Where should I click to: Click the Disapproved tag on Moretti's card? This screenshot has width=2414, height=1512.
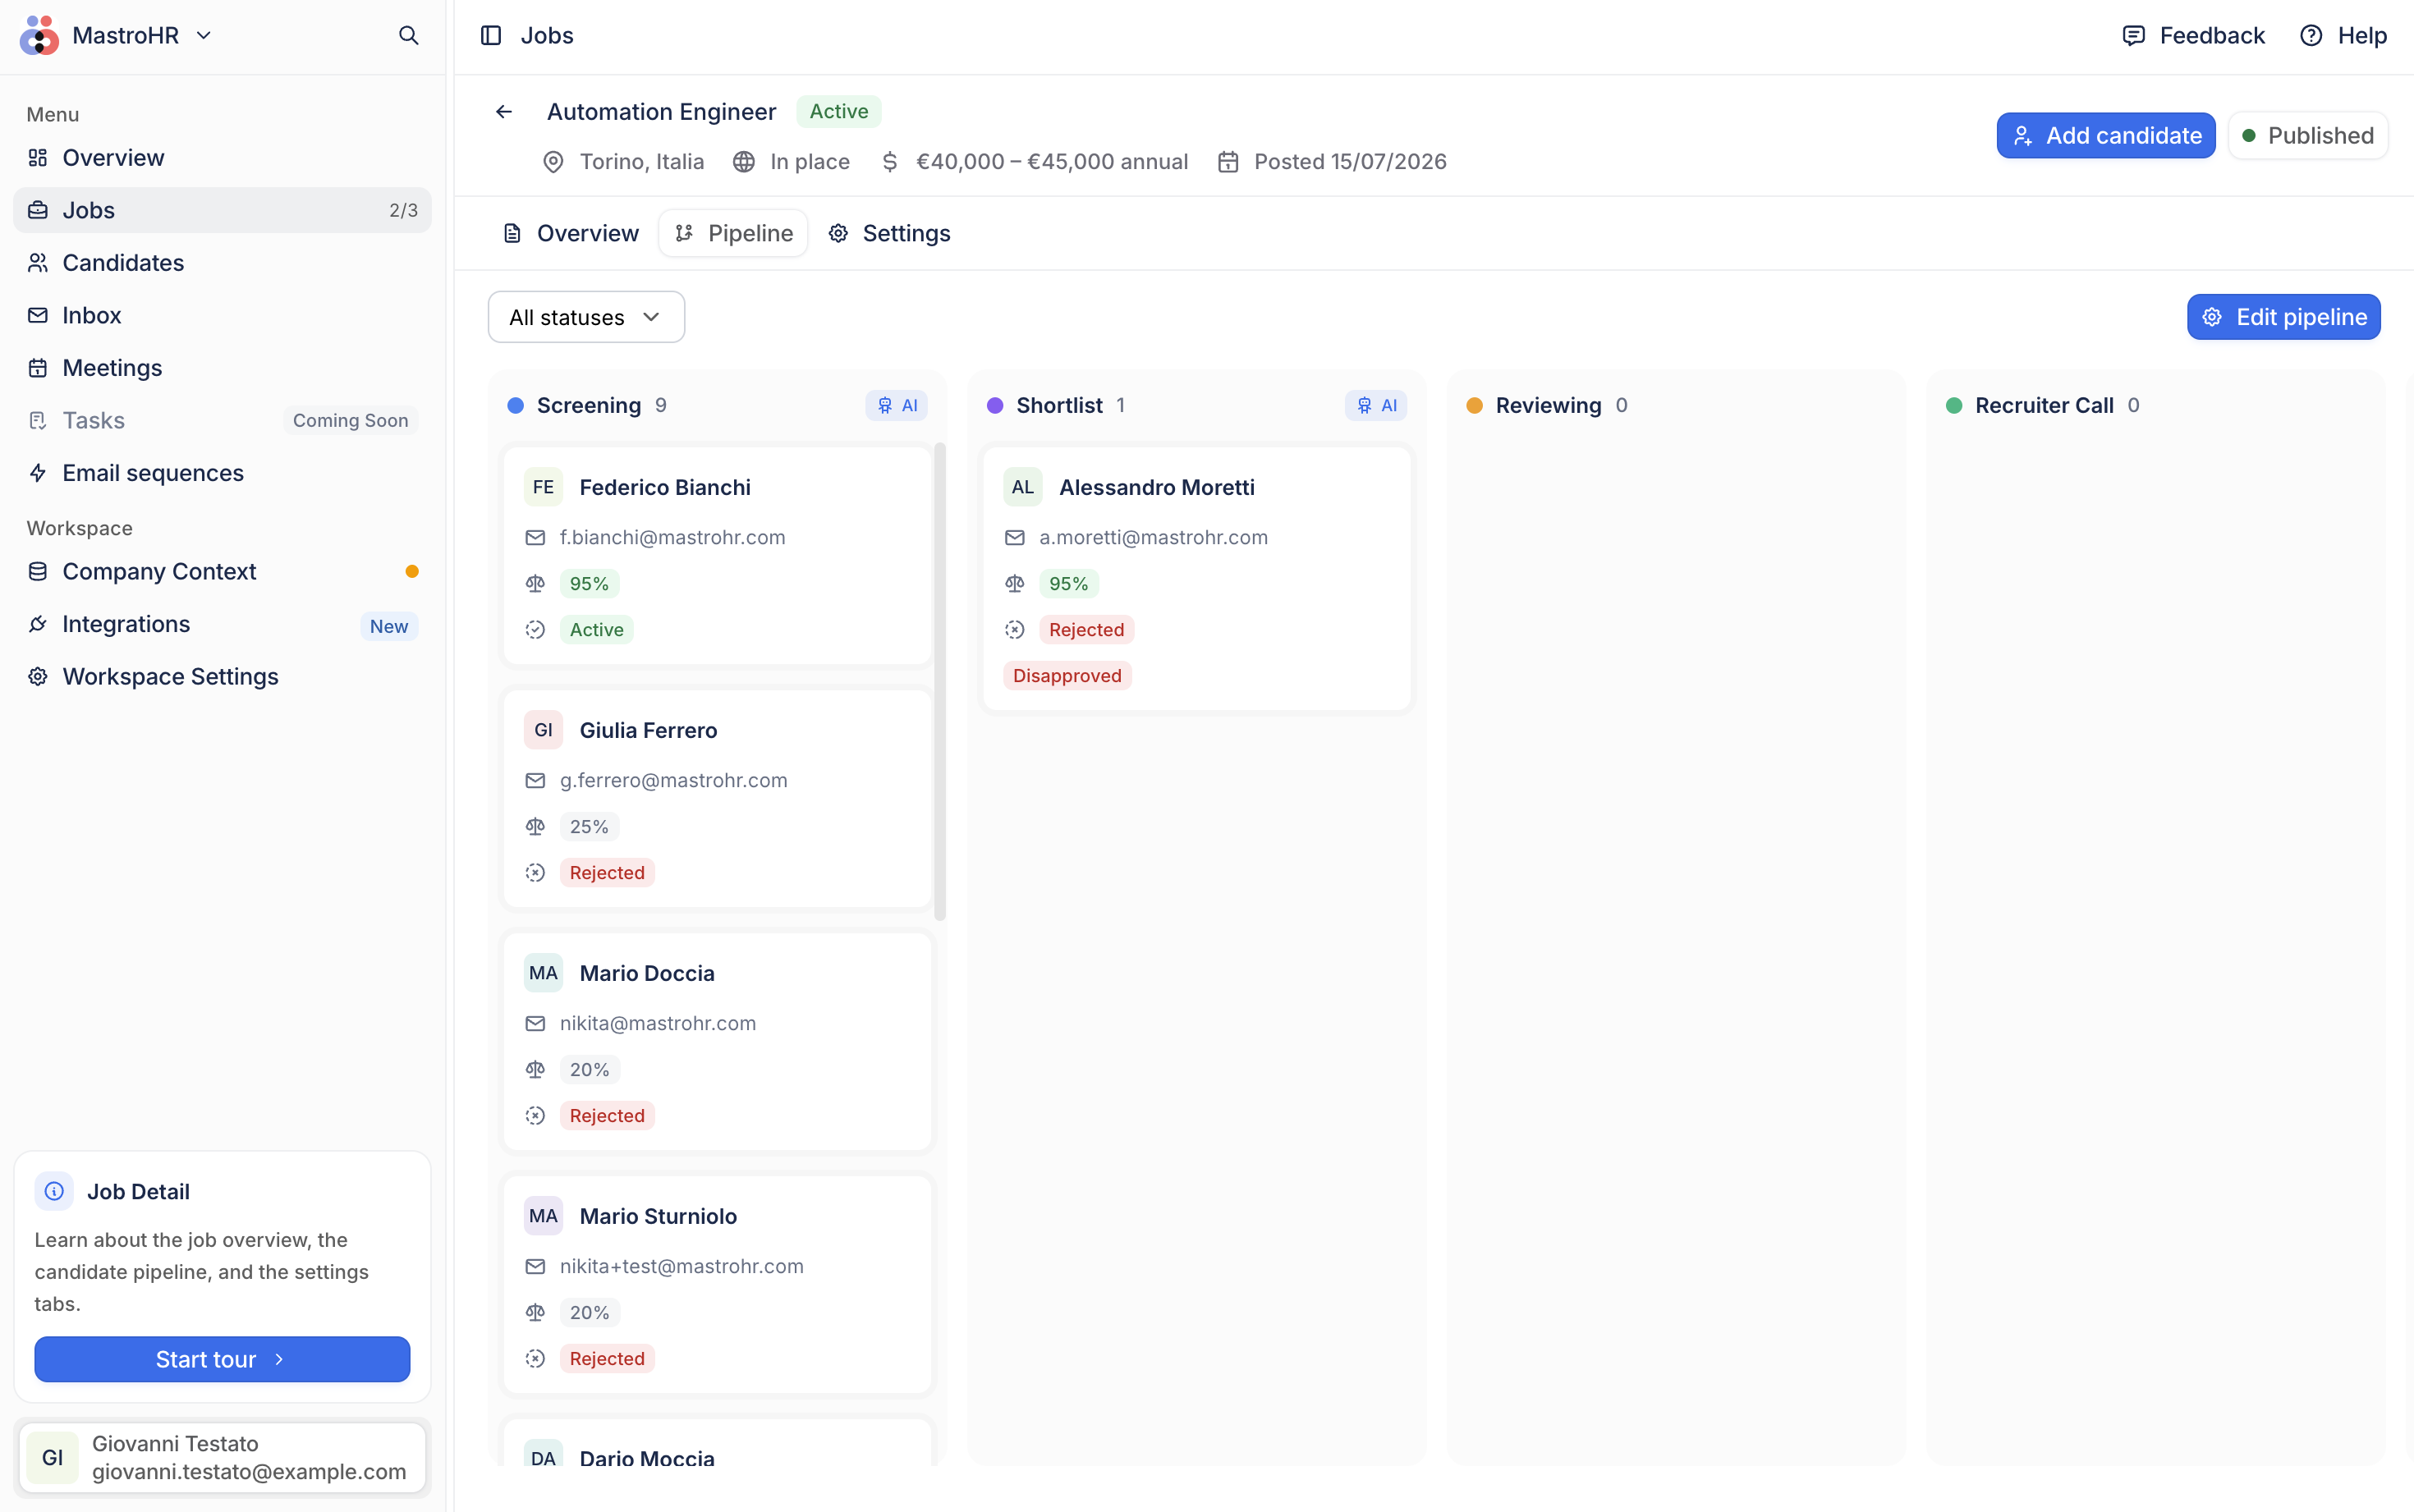coord(1067,676)
